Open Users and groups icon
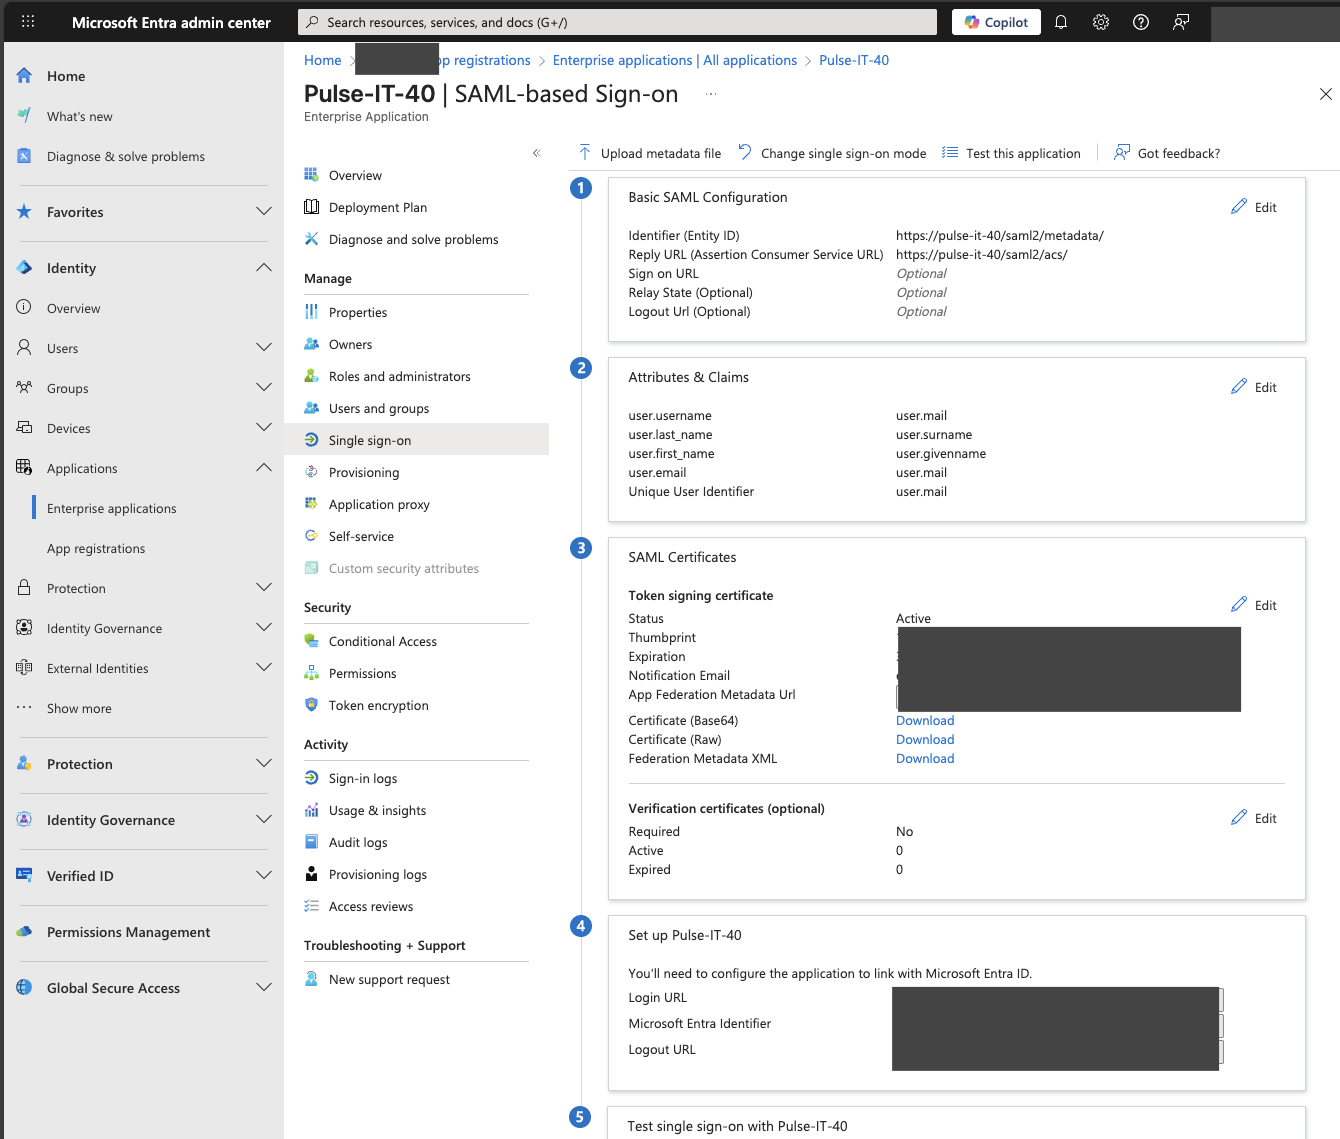The image size is (1340, 1139). click(x=311, y=408)
